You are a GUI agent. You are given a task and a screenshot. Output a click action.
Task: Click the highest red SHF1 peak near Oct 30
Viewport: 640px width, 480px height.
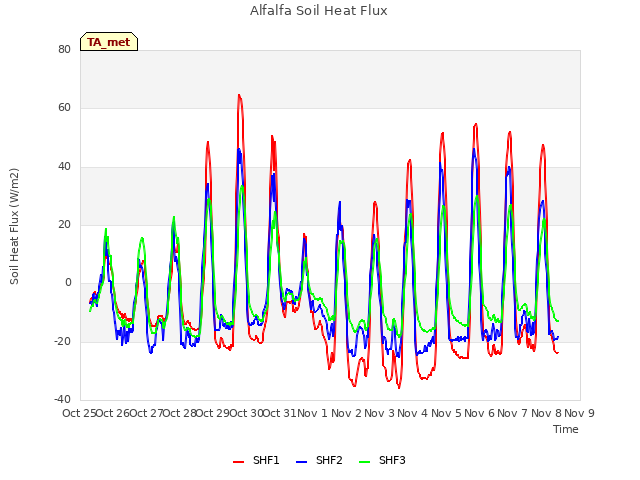tap(239, 95)
